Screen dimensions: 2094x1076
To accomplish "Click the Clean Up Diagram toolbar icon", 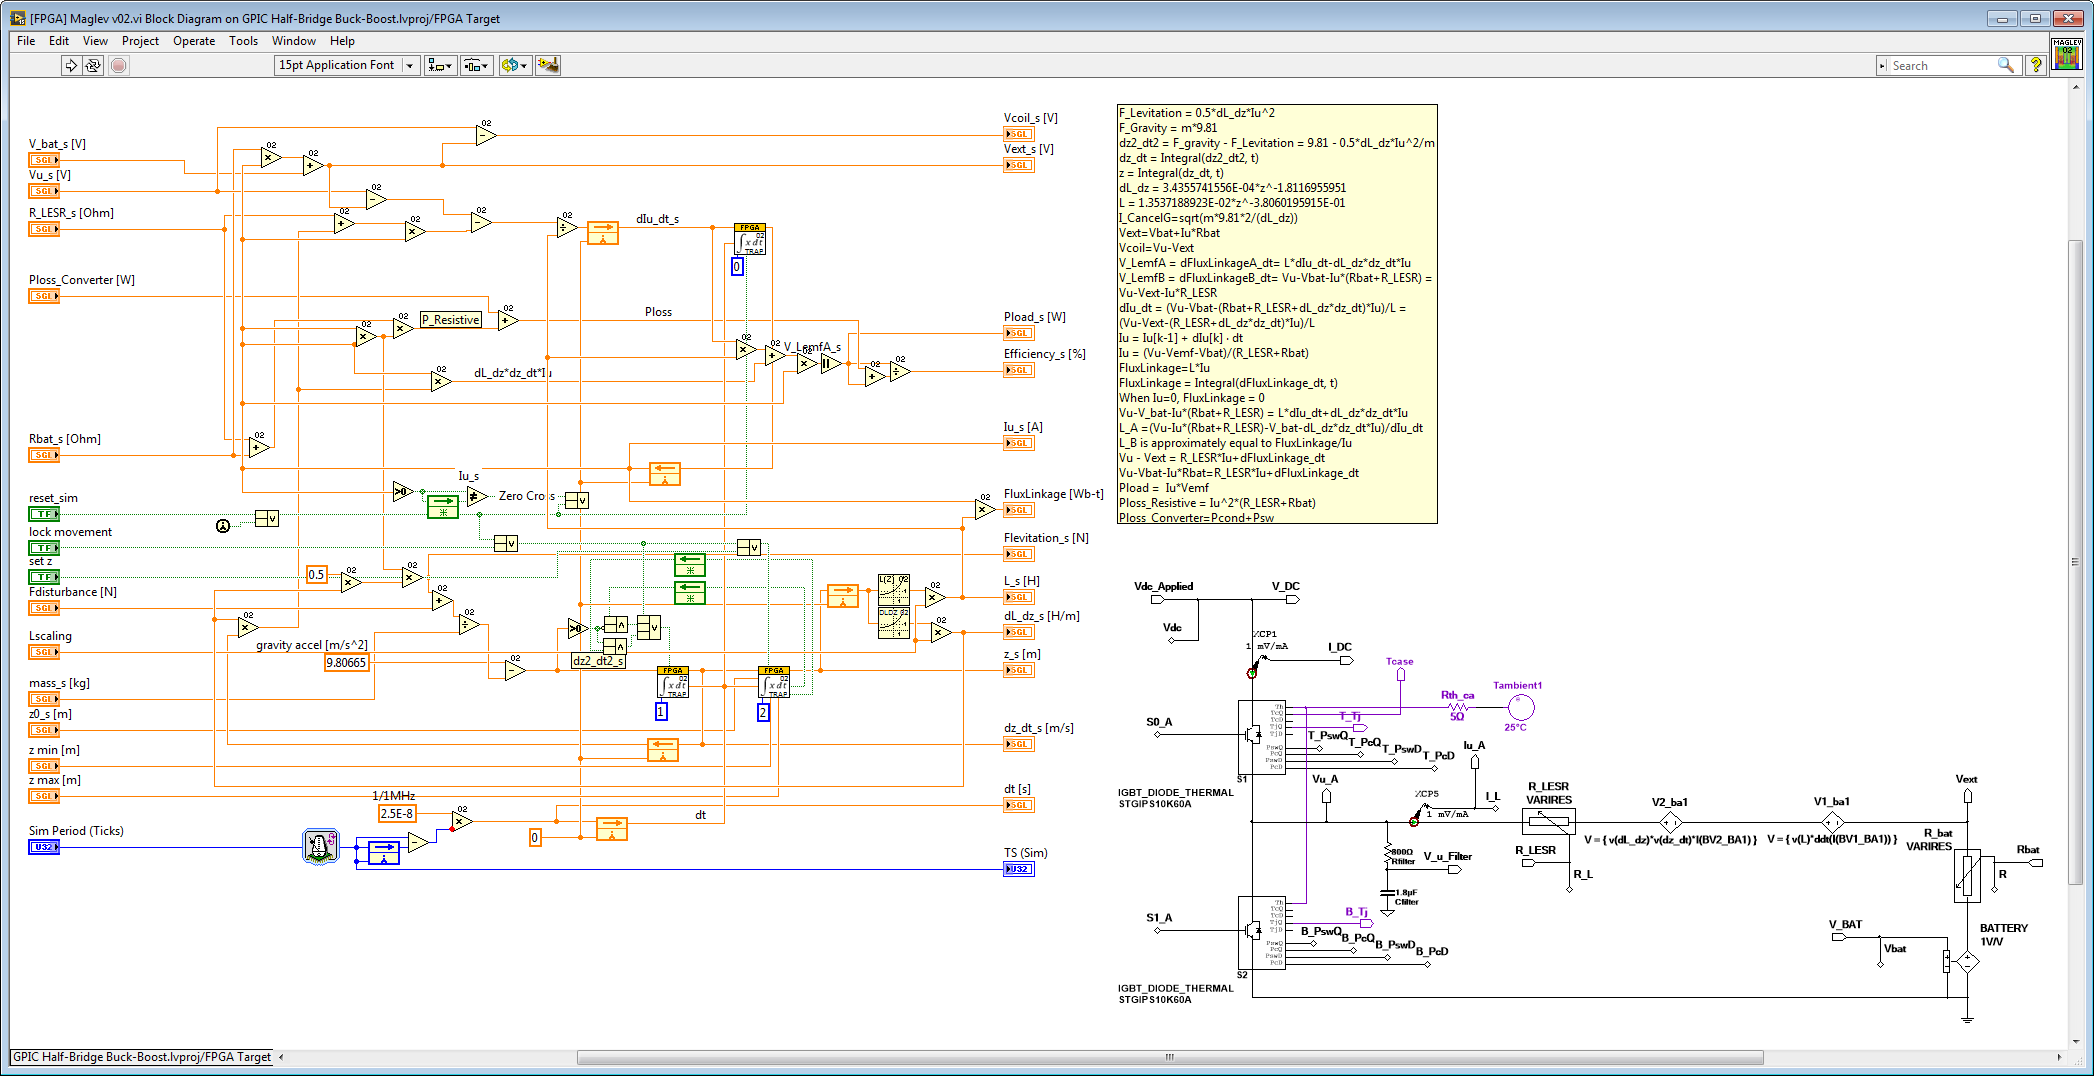I will [x=548, y=65].
